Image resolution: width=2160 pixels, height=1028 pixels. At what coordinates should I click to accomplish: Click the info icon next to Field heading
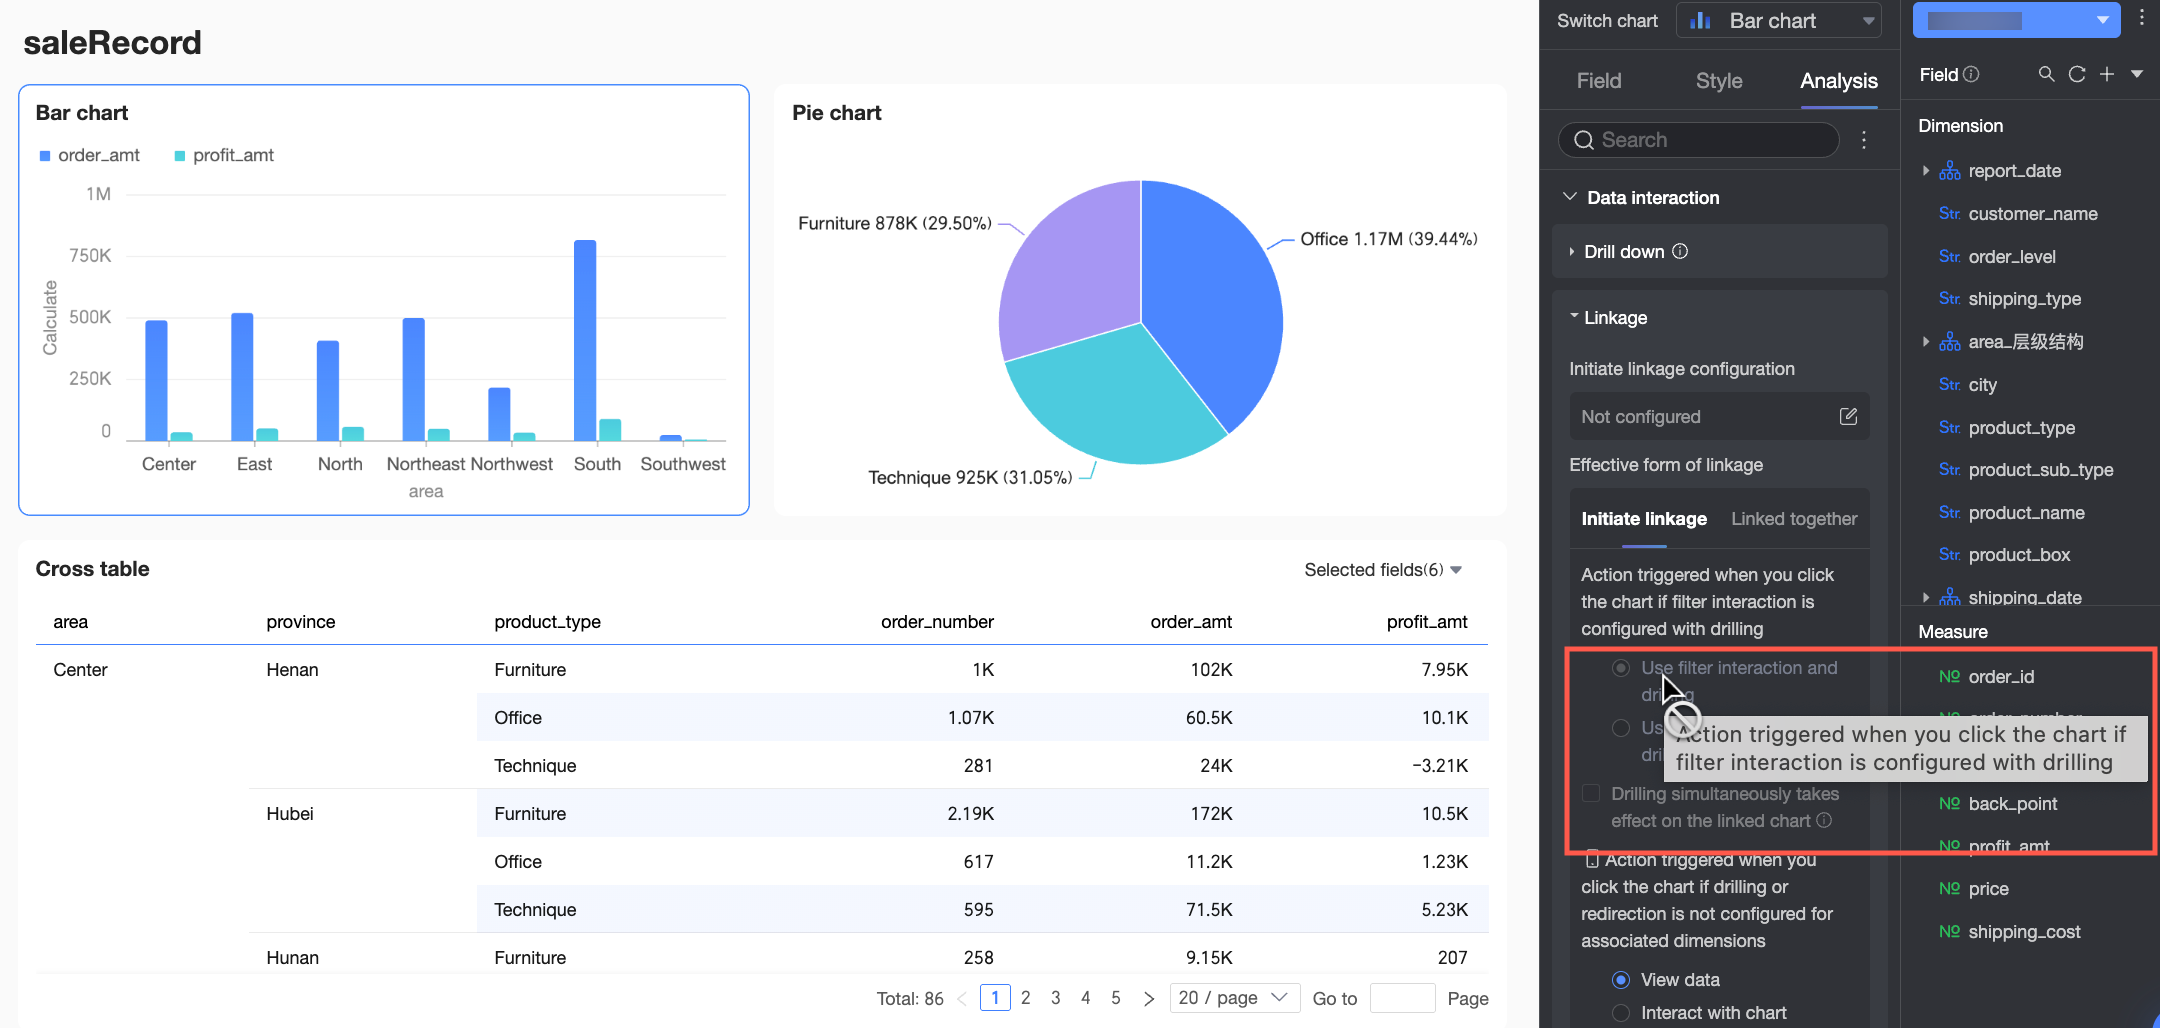click(x=1971, y=74)
